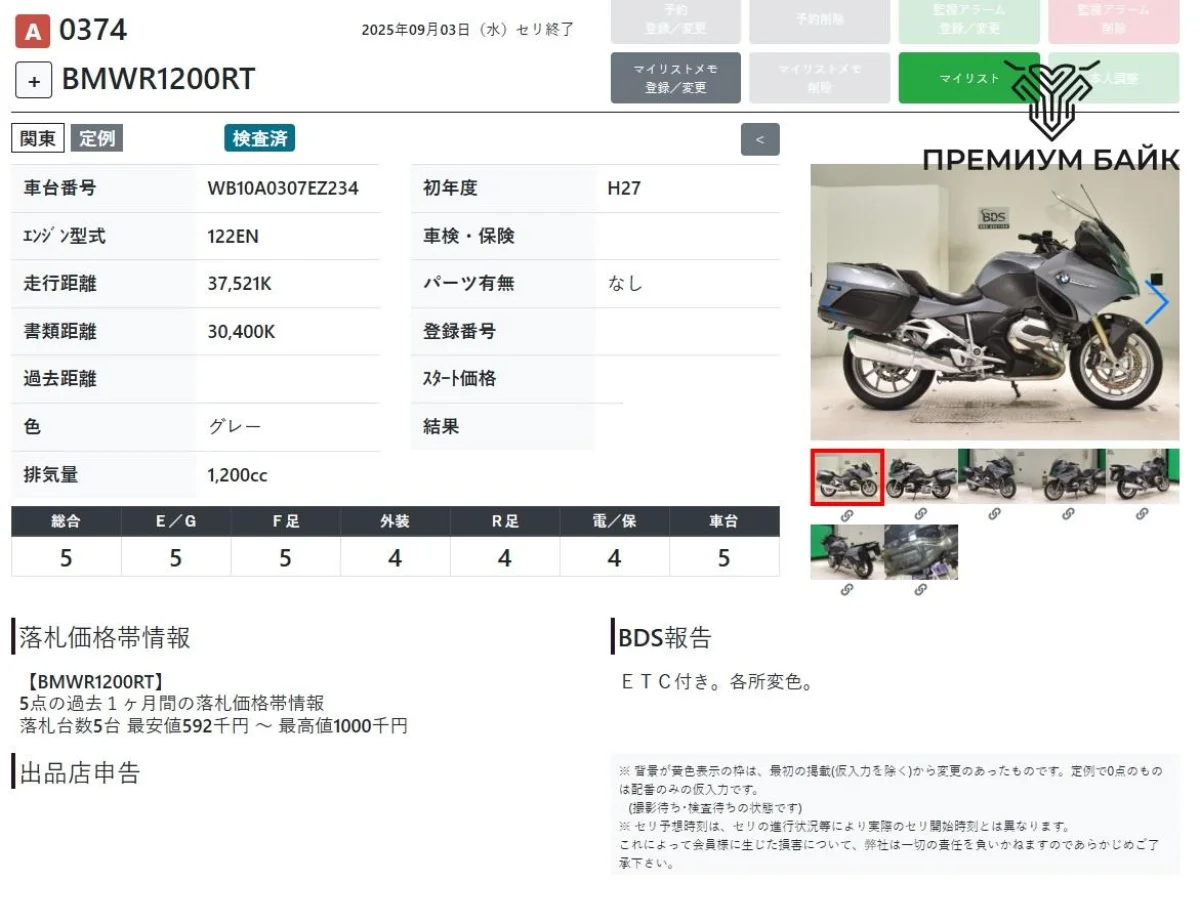Expand details with the plus button beside BMWR1200RT
The width and height of the screenshot is (1200, 924).
pyautogui.click(x=33, y=81)
